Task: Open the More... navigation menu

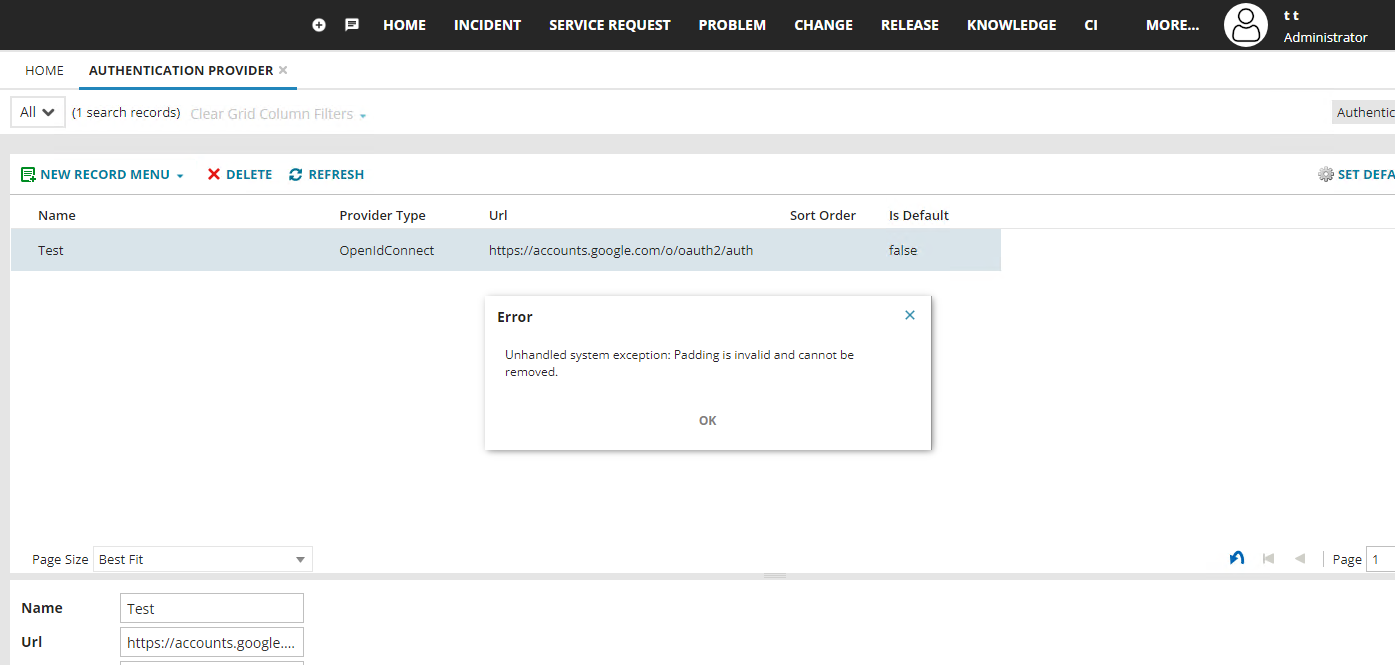Action: tap(1172, 25)
